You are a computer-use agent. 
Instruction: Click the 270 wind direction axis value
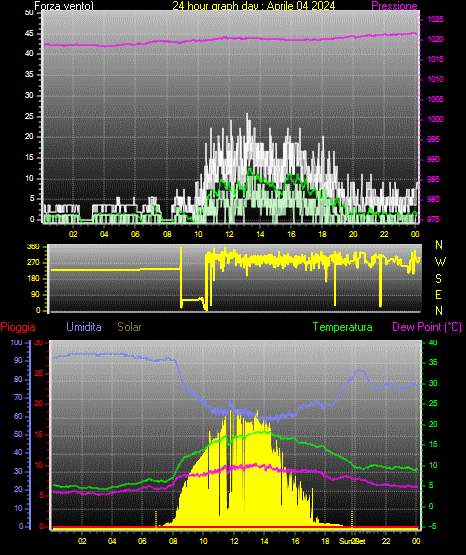coord(33,263)
